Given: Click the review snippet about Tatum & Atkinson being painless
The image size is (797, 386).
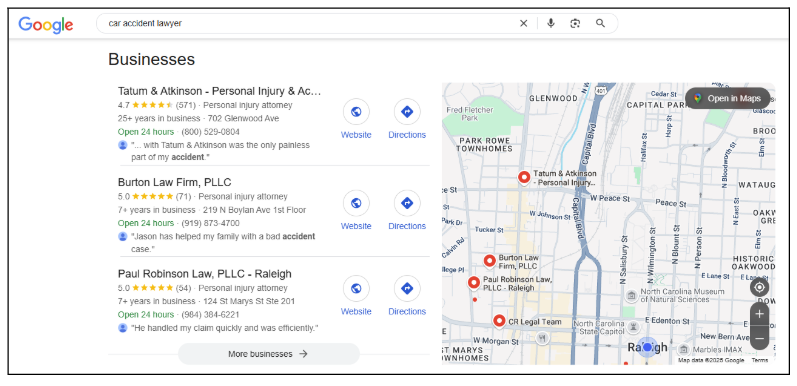Looking at the screenshot, I should coord(220,151).
